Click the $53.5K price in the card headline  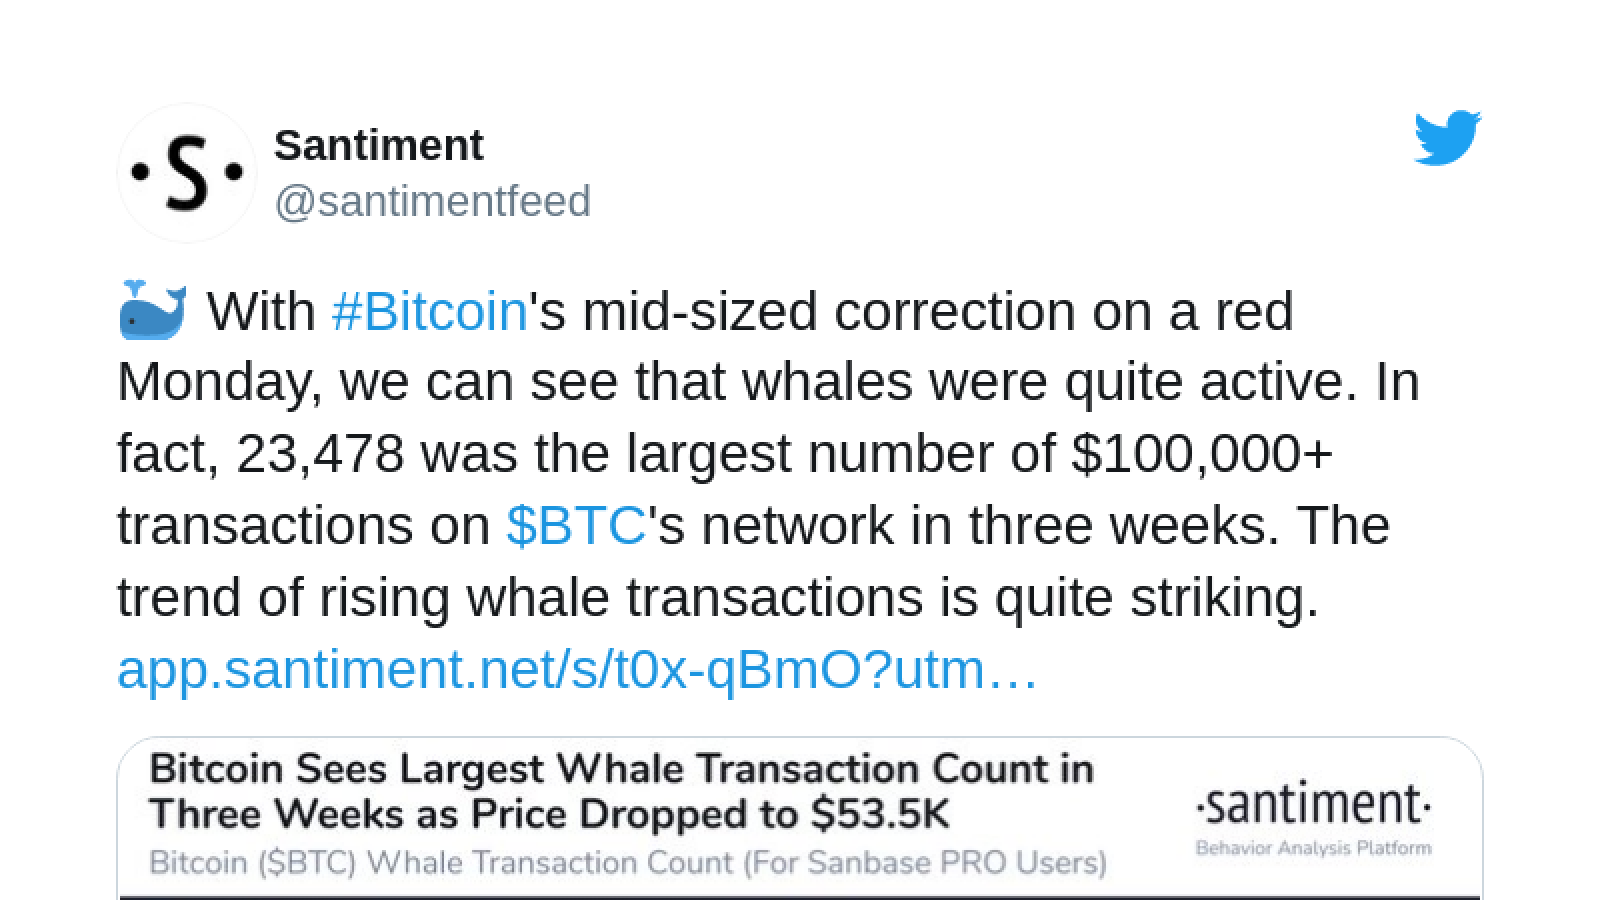pos(880,814)
